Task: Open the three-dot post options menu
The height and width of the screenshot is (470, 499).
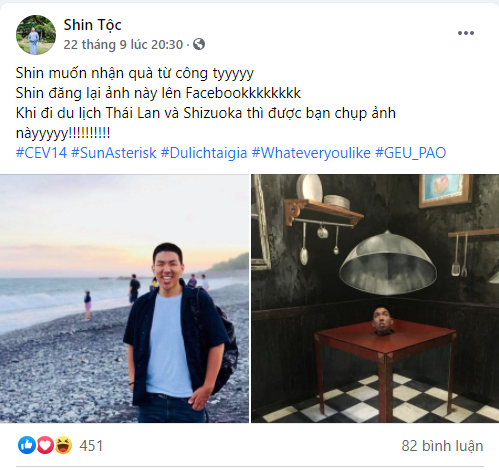Action: [465, 33]
